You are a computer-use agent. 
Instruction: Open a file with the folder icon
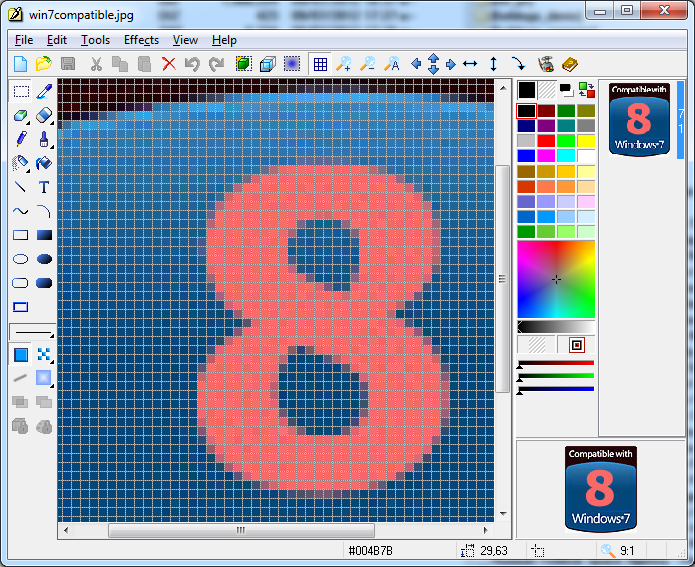click(43, 64)
